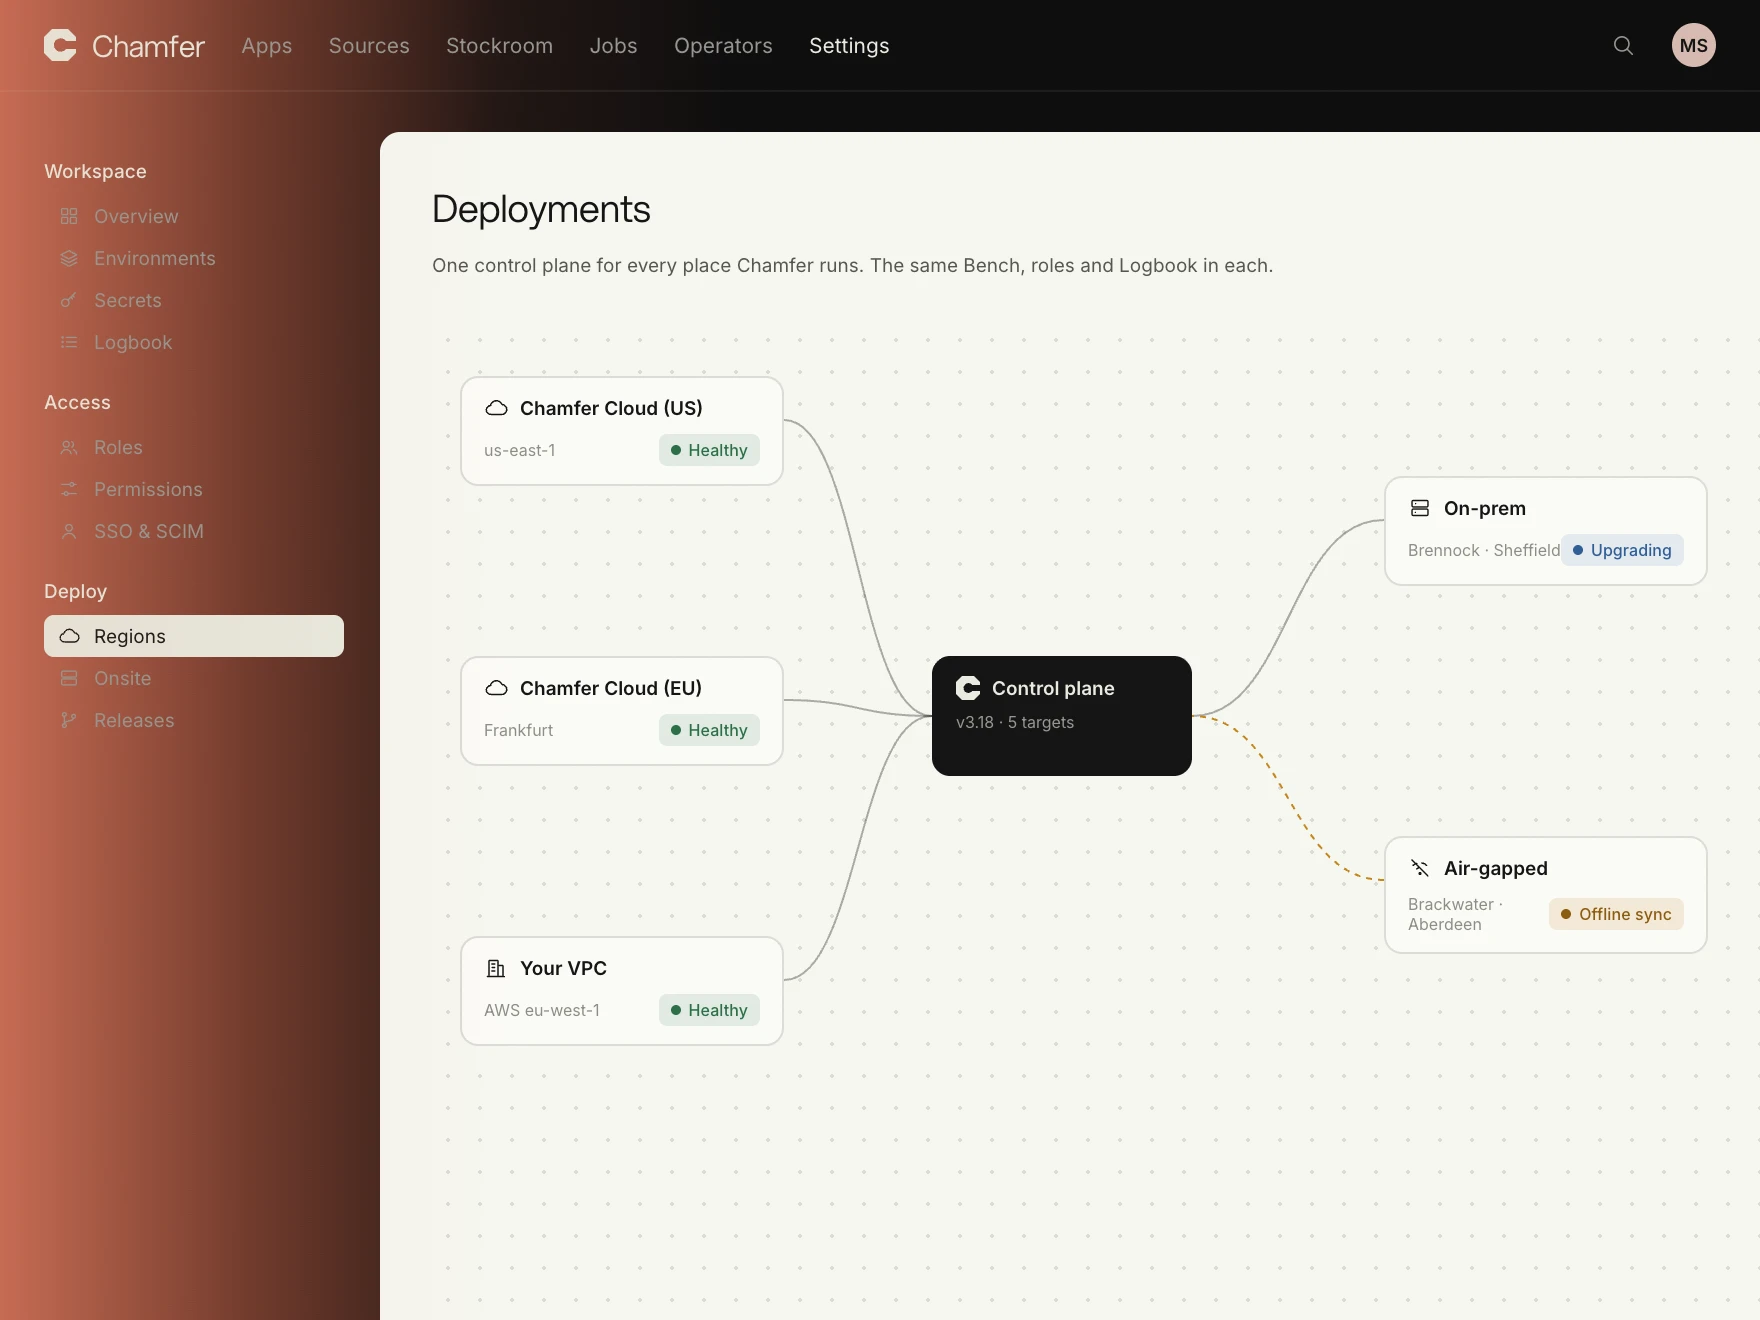Click Healthy badge on AWS eu-west-1 card
This screenshot has width=1760, height=1320.
709,1010
